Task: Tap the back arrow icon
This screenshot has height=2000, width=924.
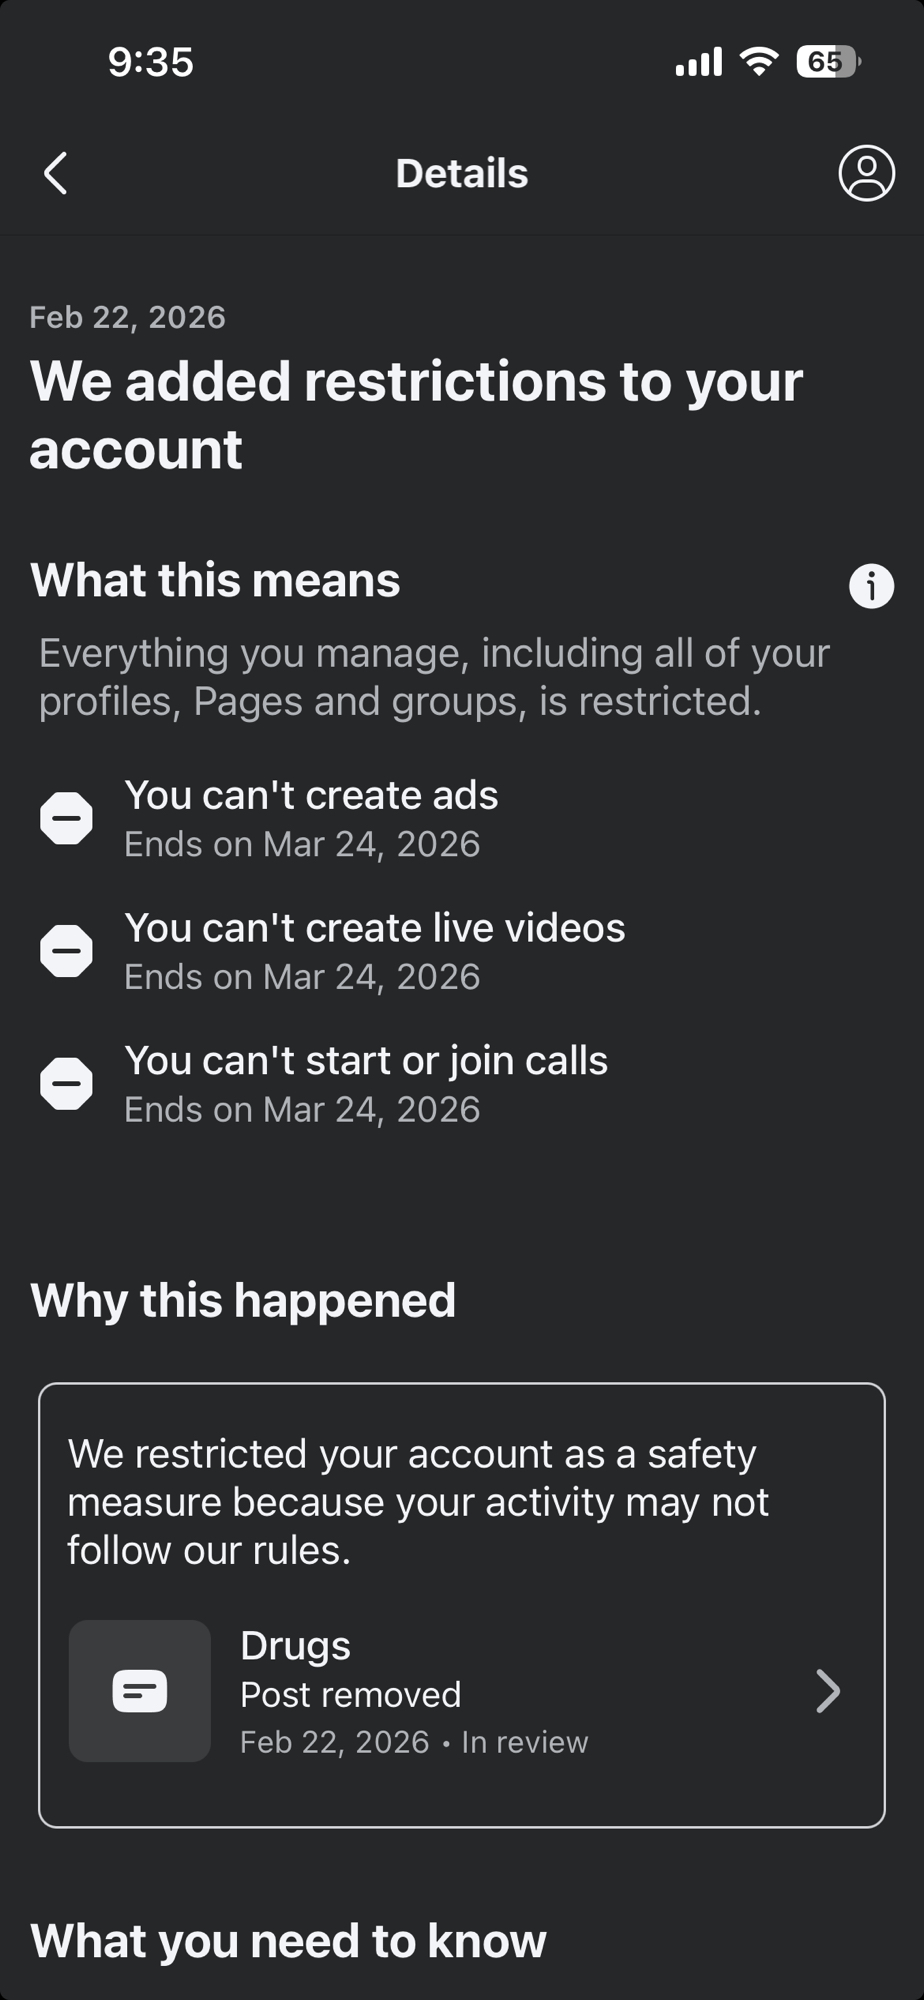Action: [56, 173]
